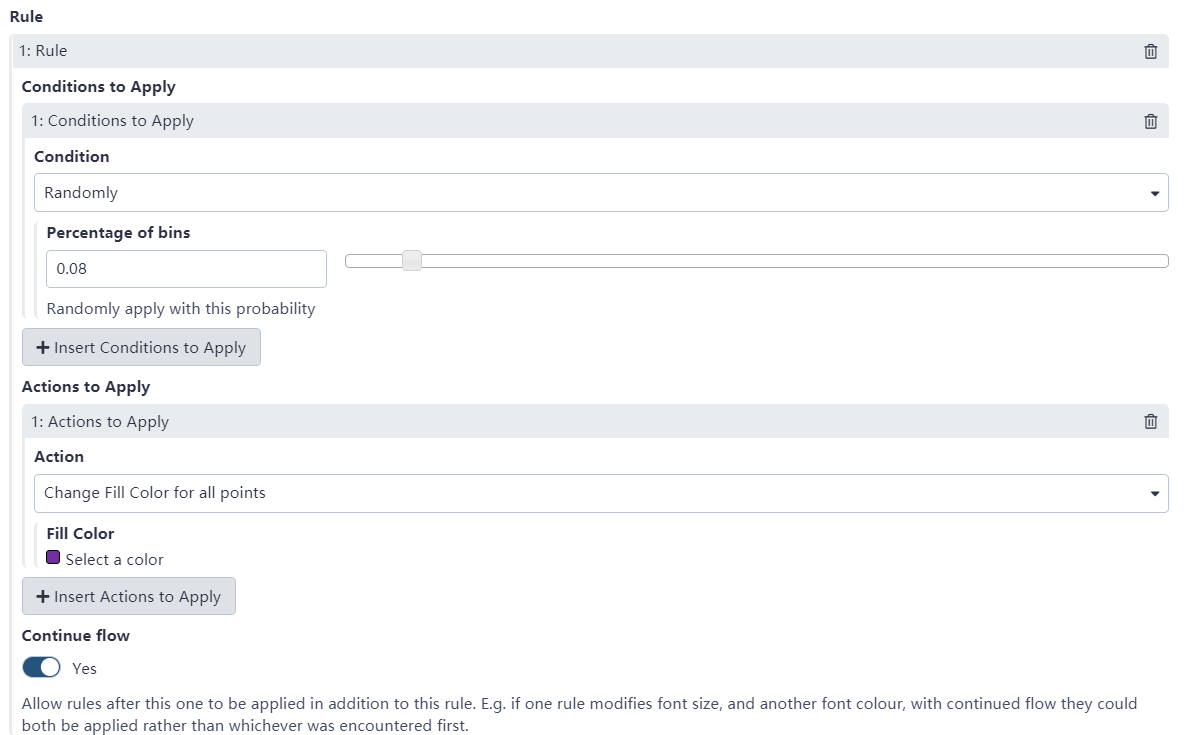Click the Condition dropdown arrow
This screenshot has width=1191, height=735.
1155,193
